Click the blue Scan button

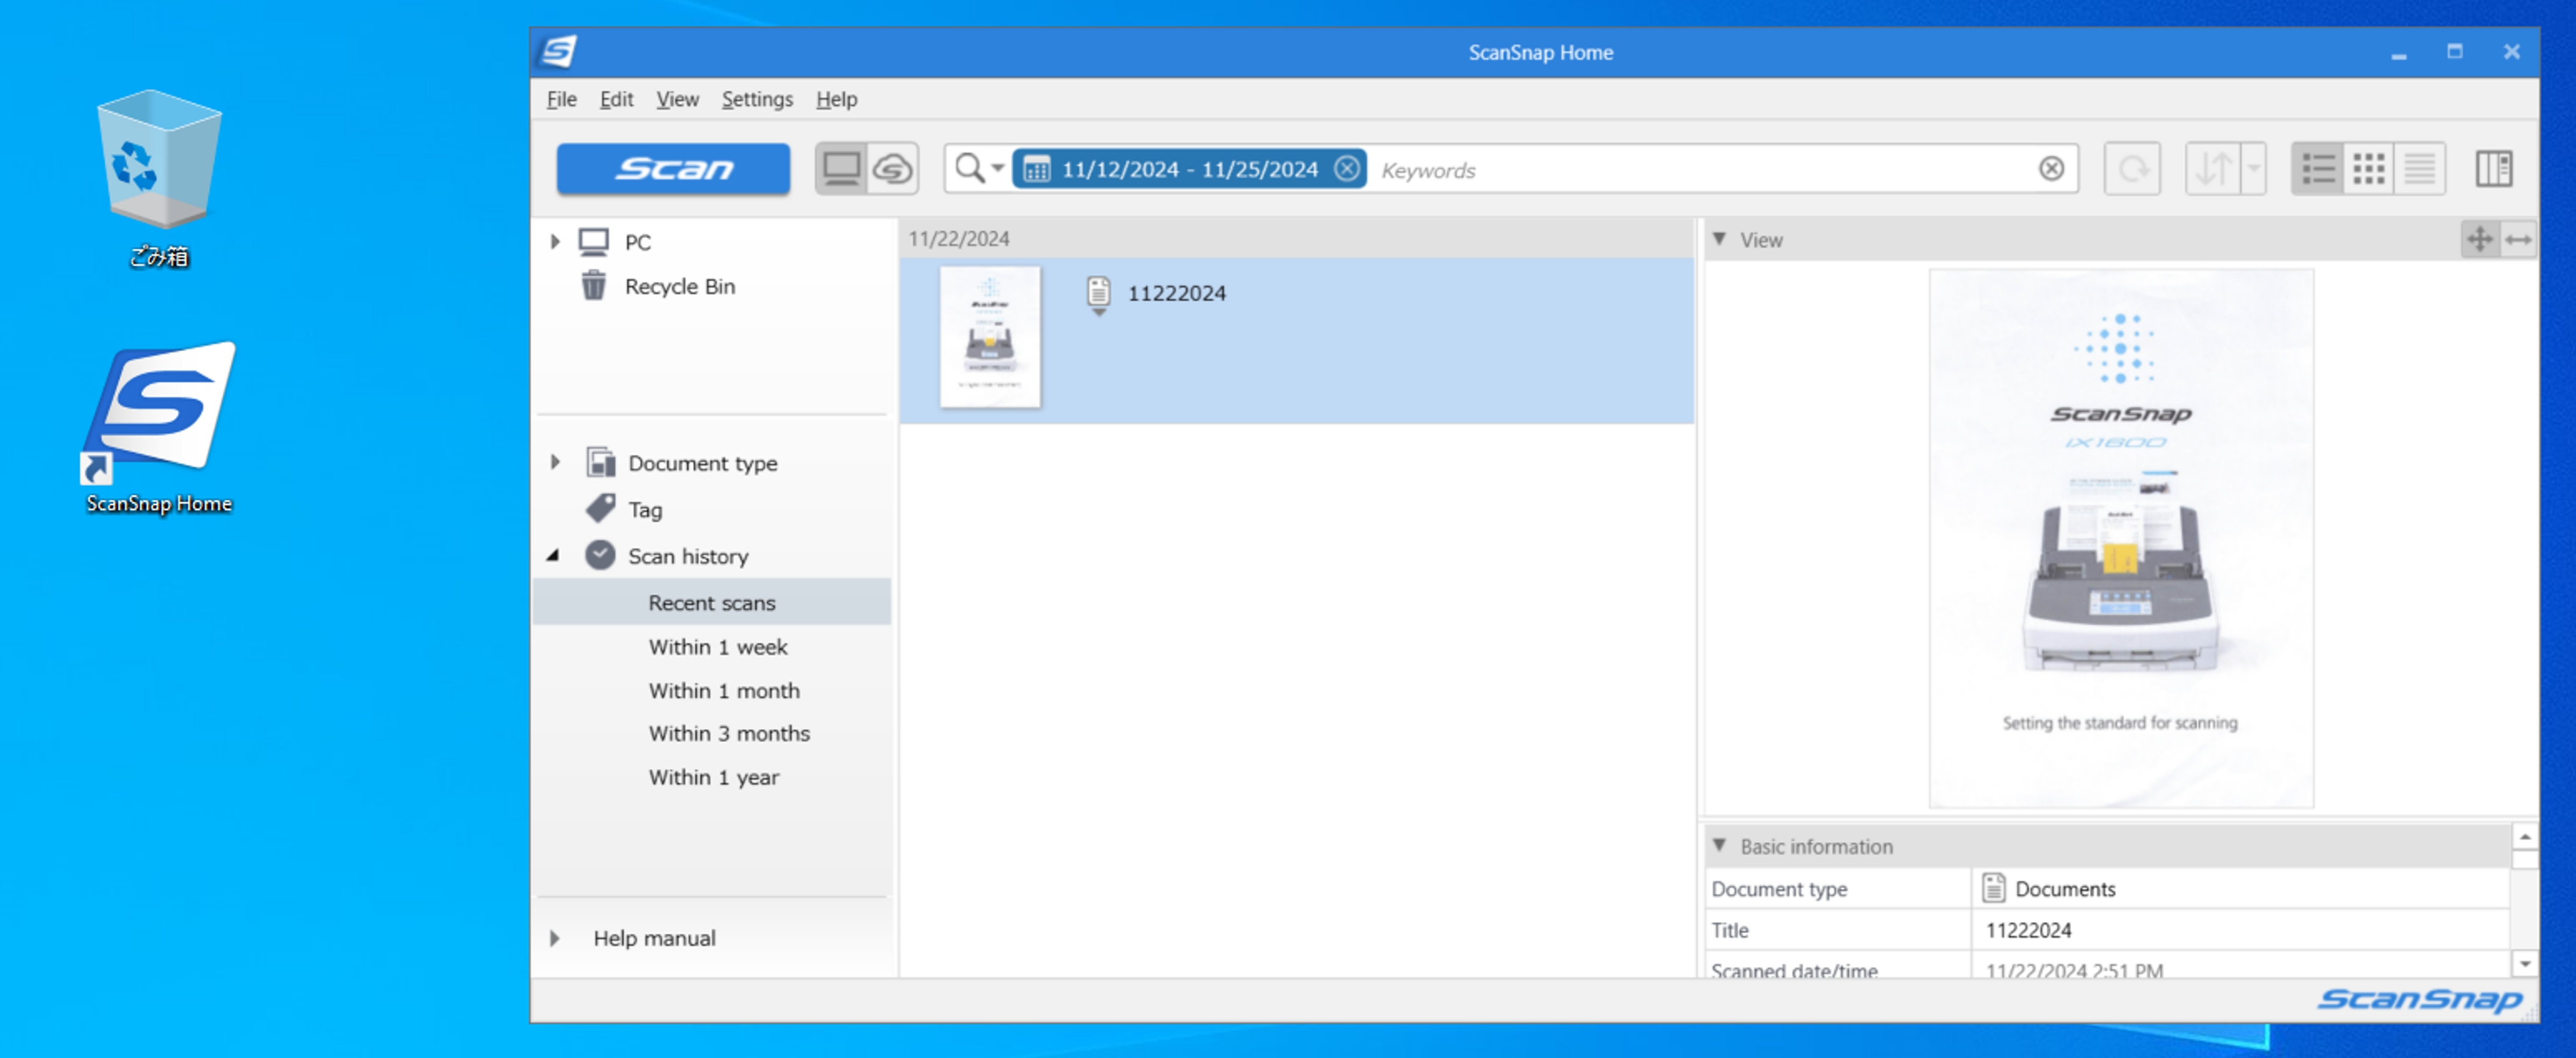click(x=672, y=168)
